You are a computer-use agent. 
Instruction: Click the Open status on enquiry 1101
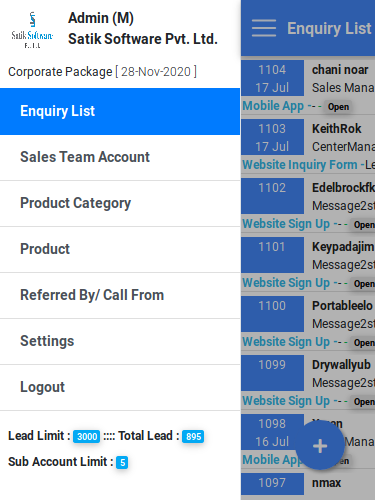click(x=364, y=284)
